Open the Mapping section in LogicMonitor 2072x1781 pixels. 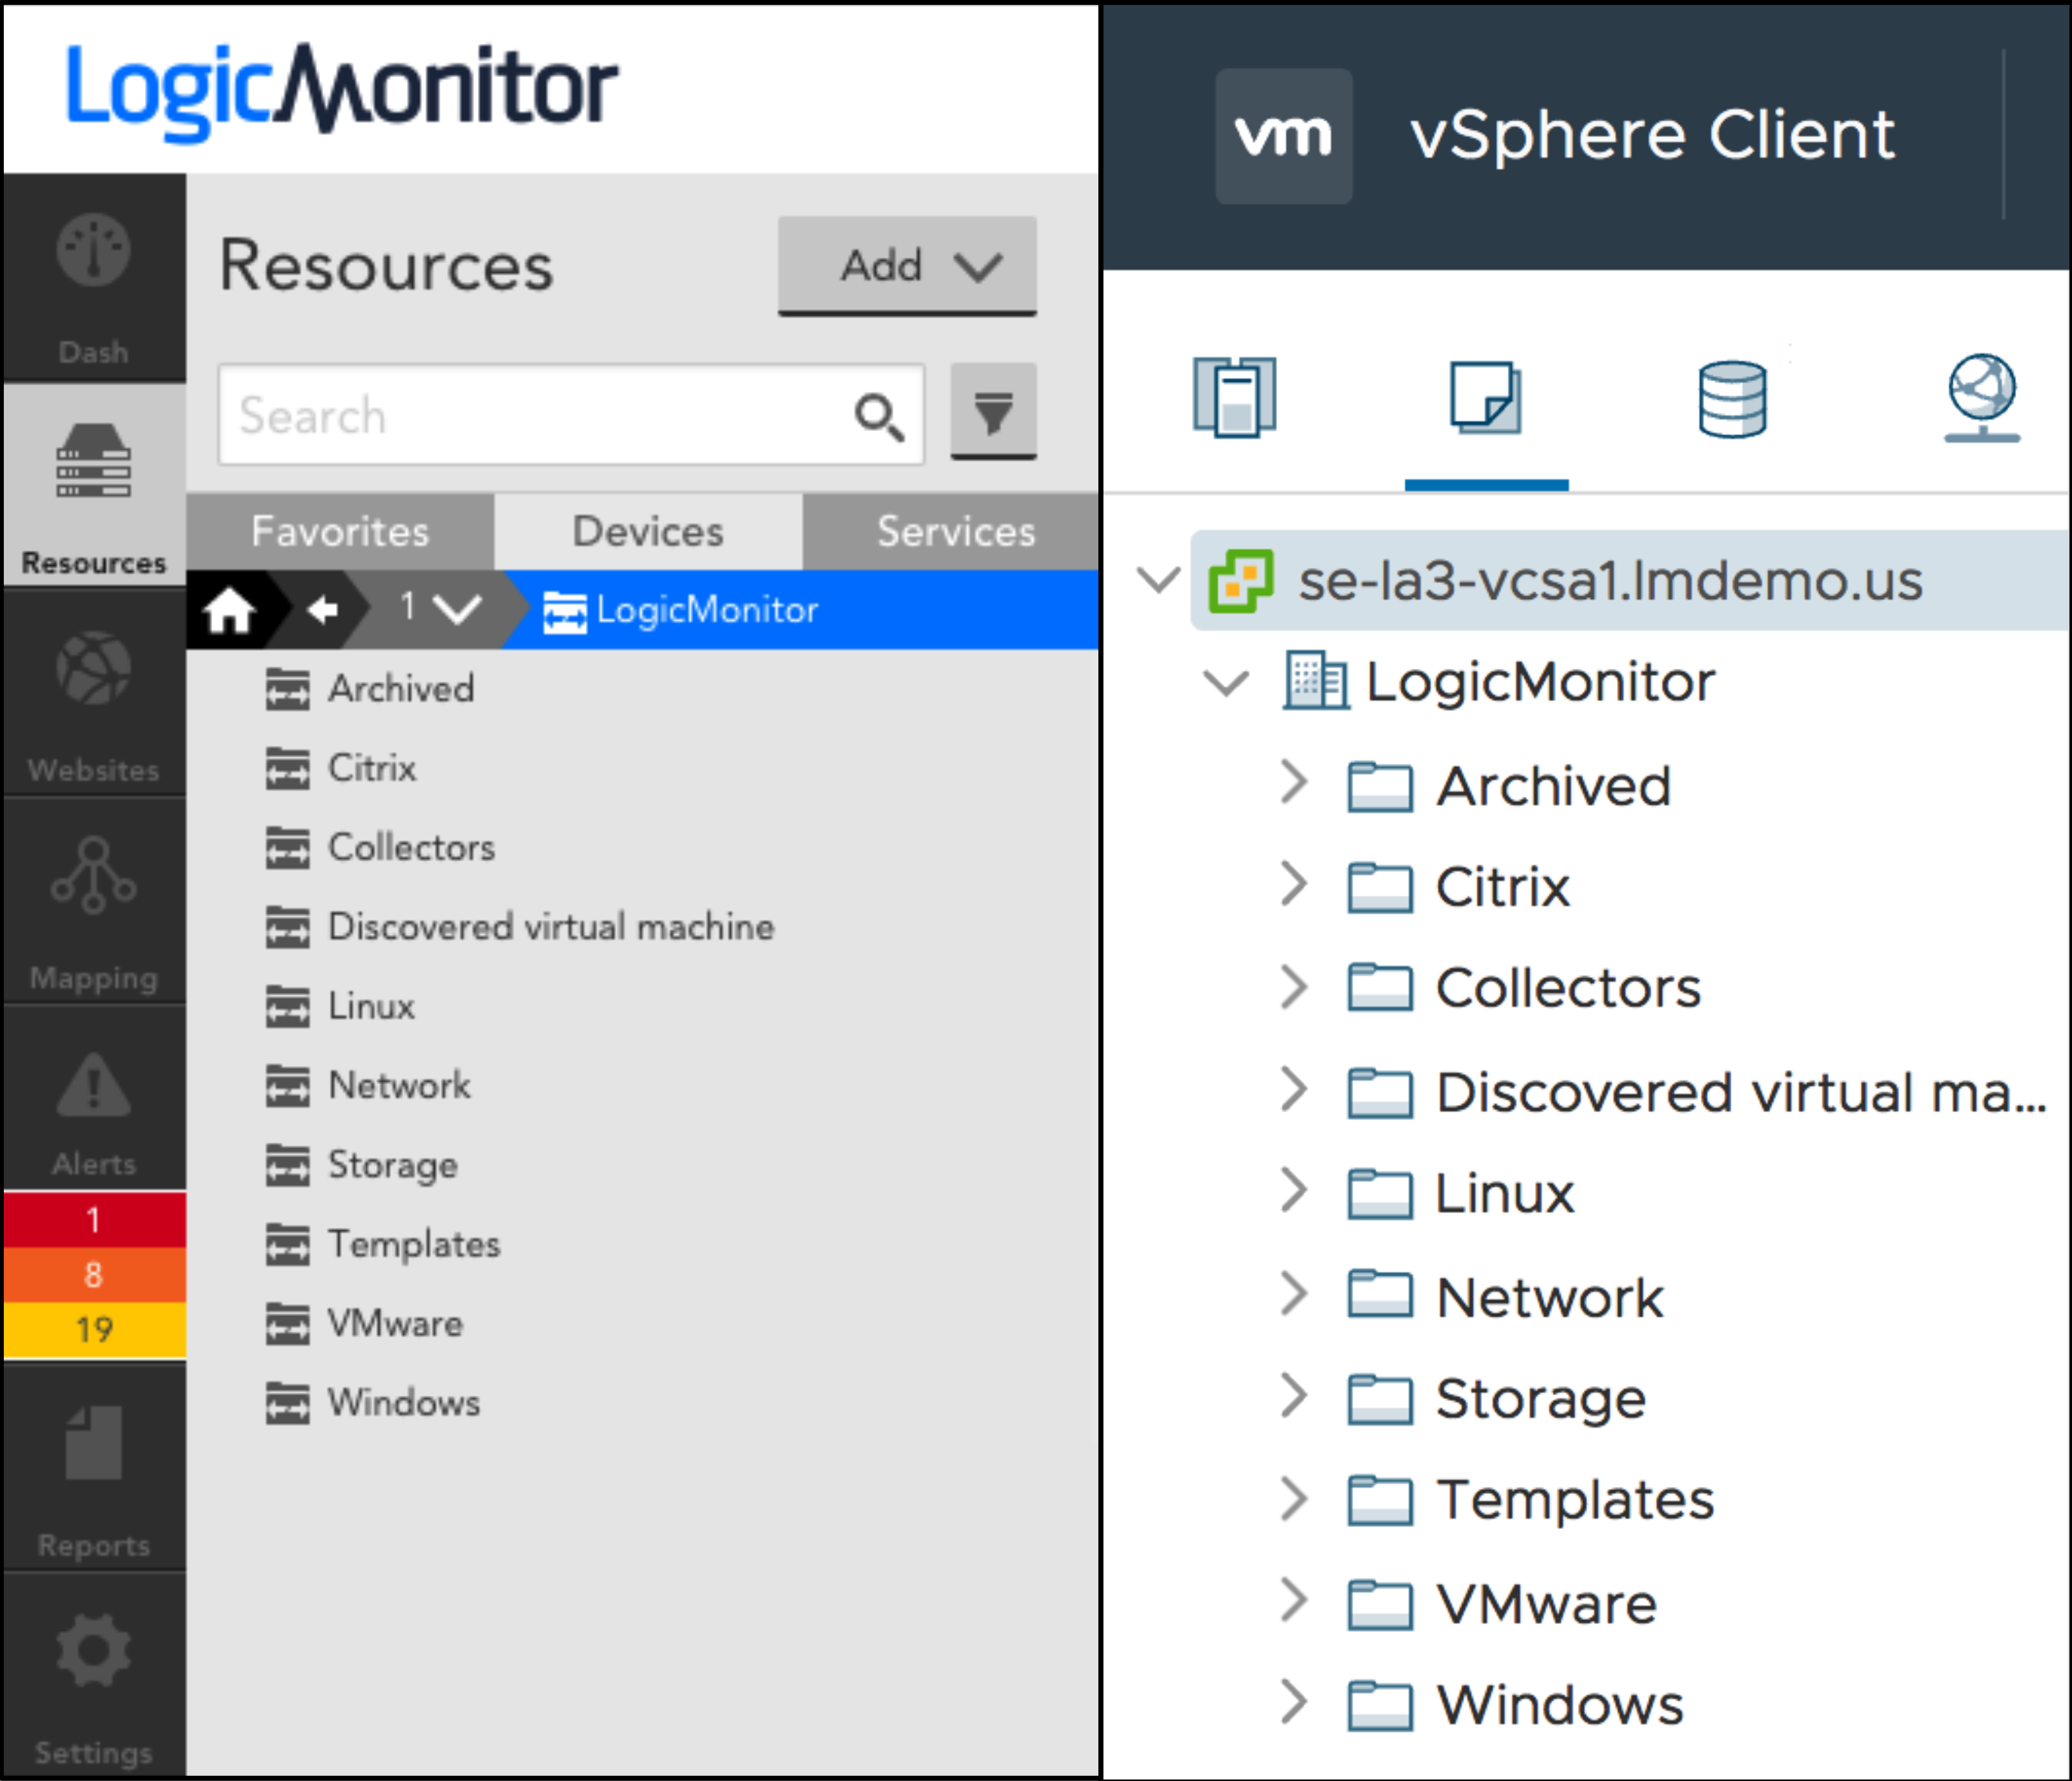[x=94, y=902]
